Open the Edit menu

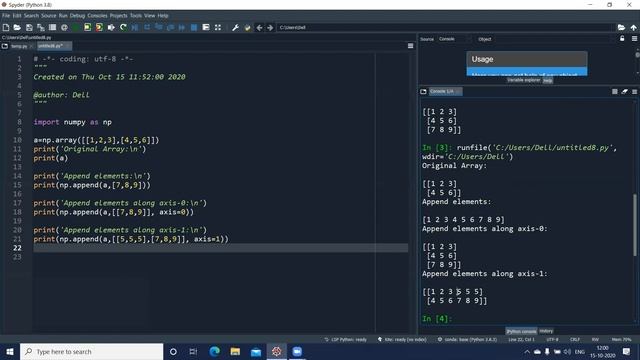click(17, 16)
